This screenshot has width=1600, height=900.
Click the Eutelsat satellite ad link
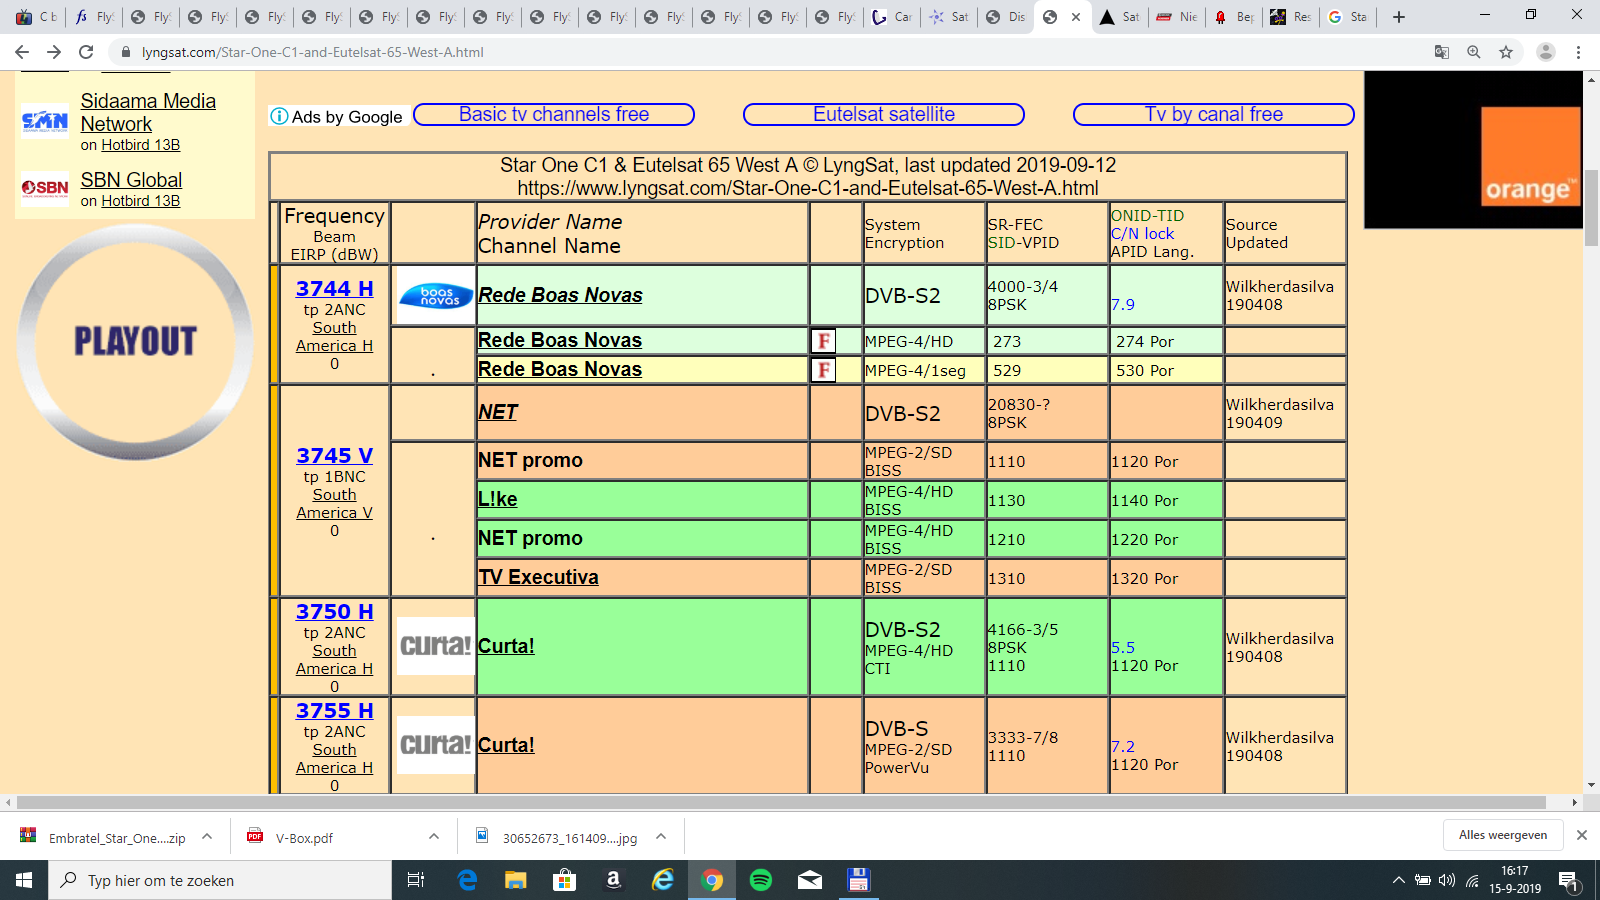pos(884,115)
